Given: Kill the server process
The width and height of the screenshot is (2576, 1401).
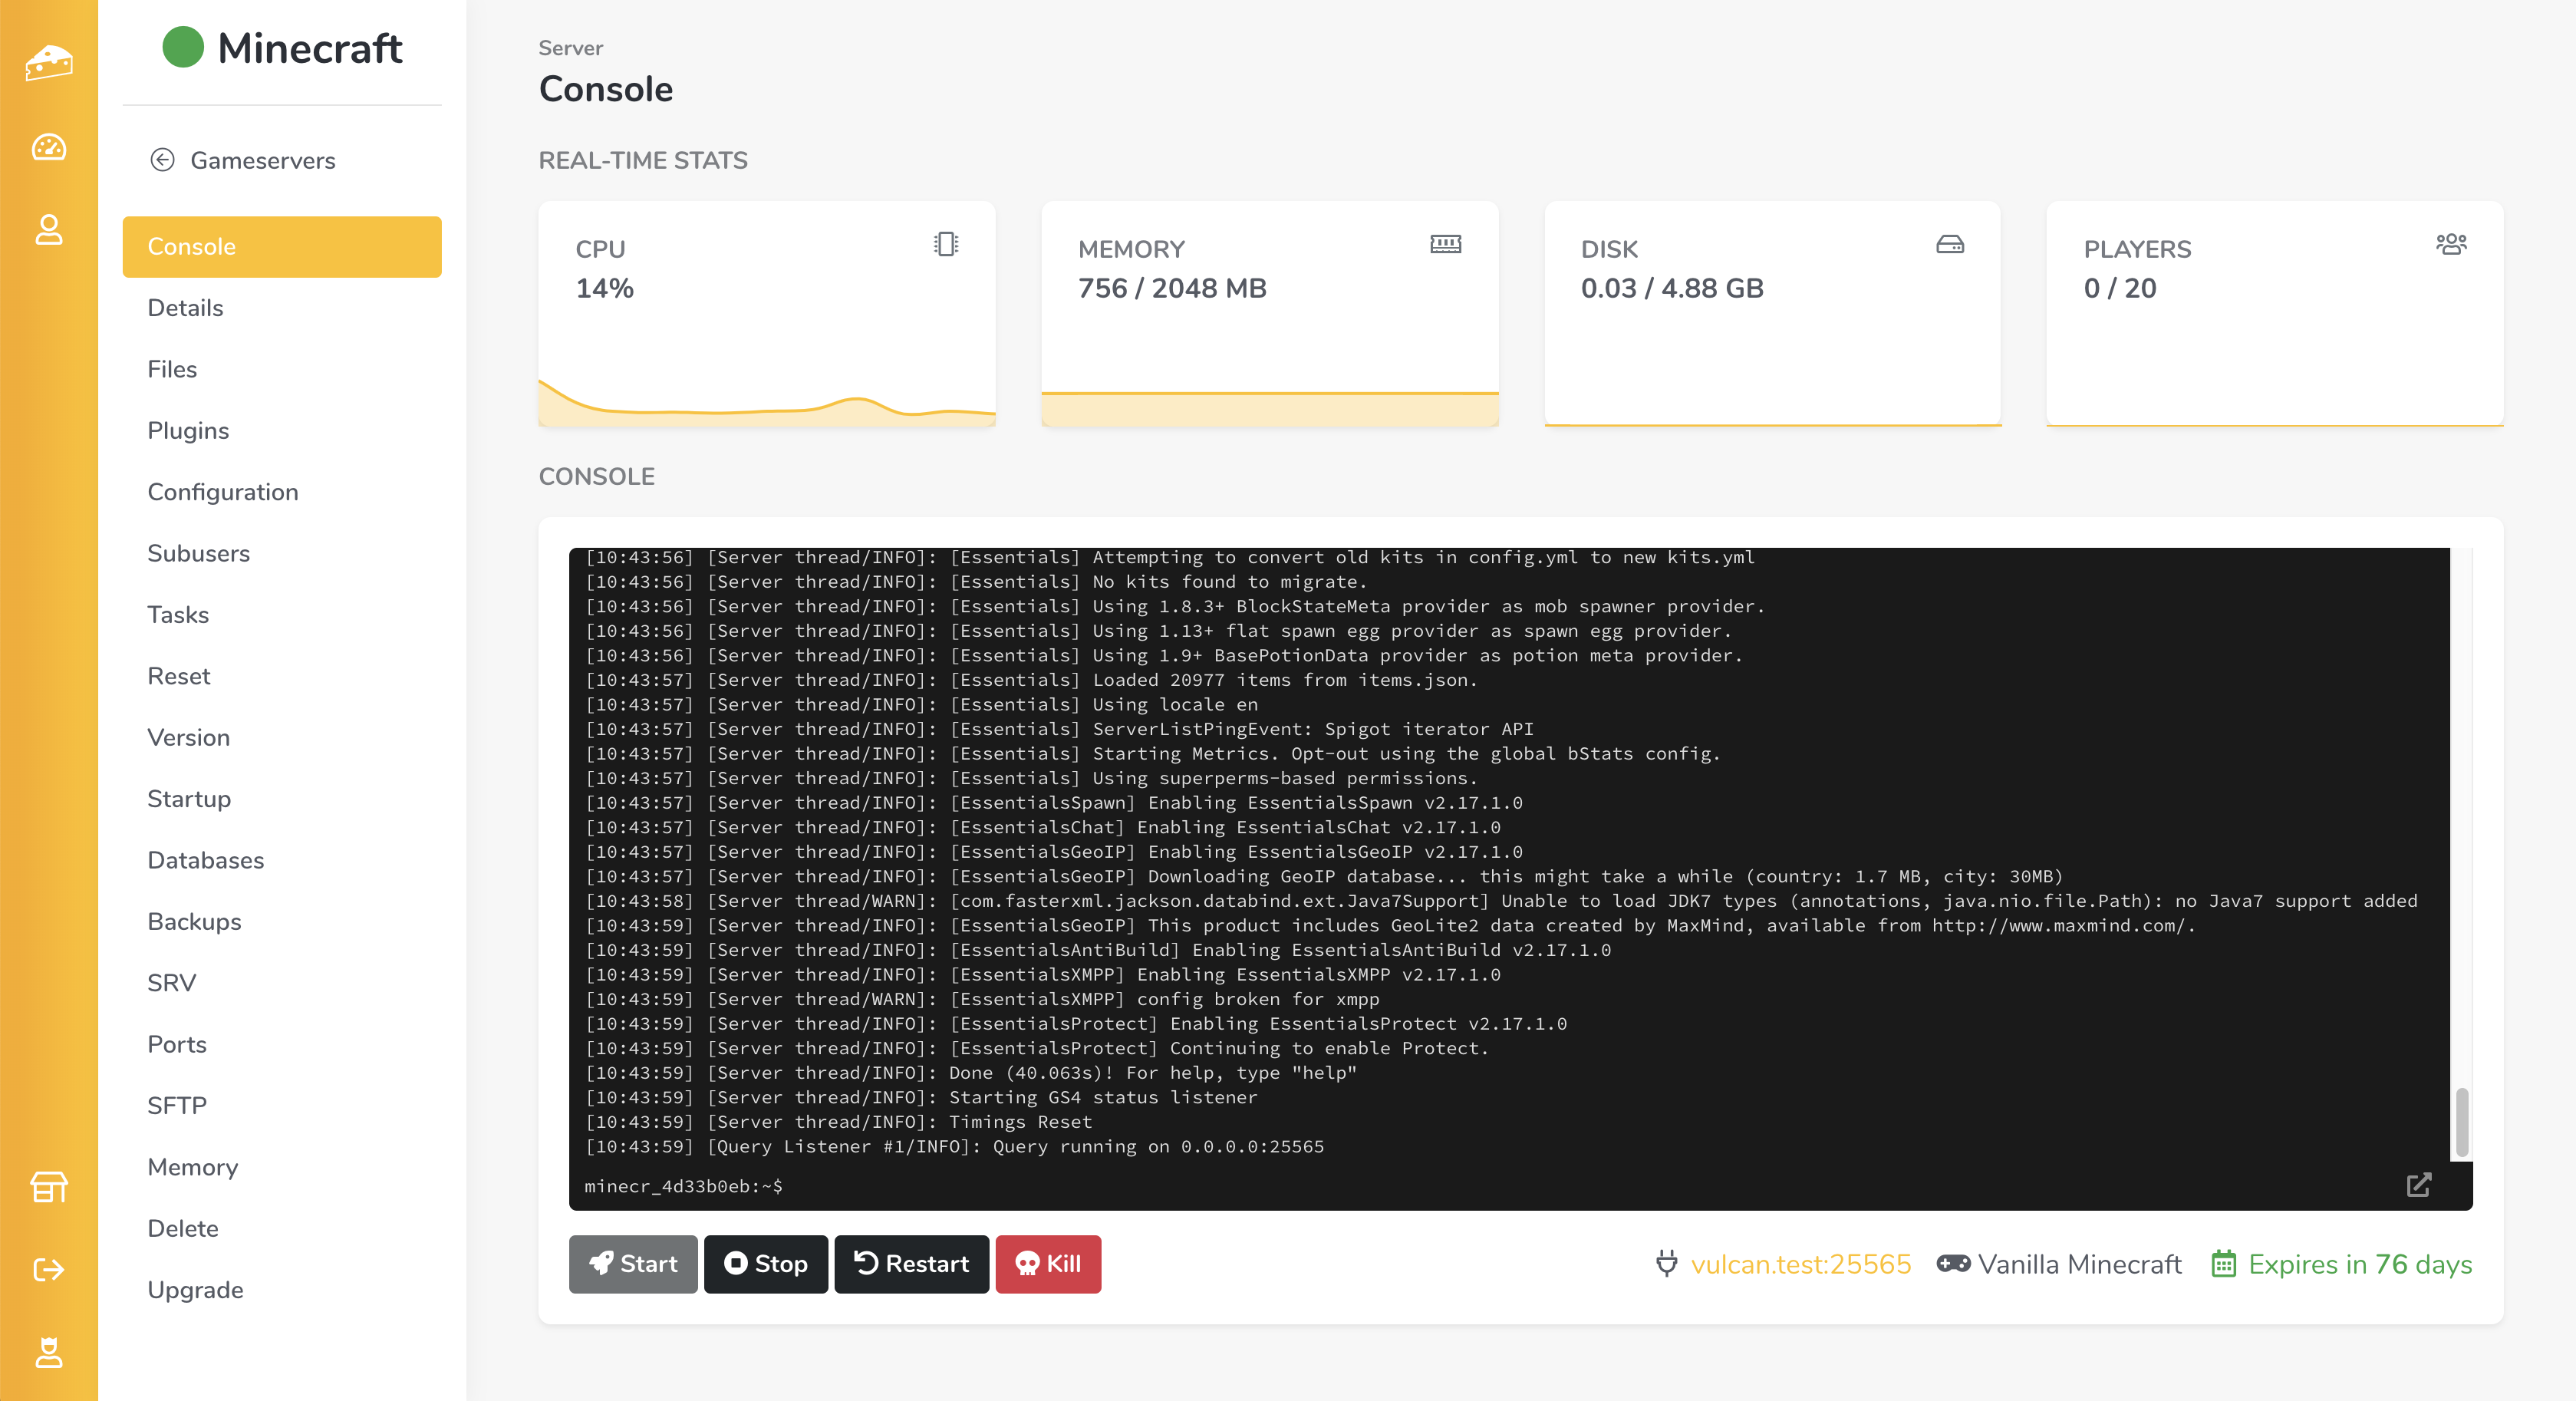Looking at the screenshot, I should [1047, 1264].
